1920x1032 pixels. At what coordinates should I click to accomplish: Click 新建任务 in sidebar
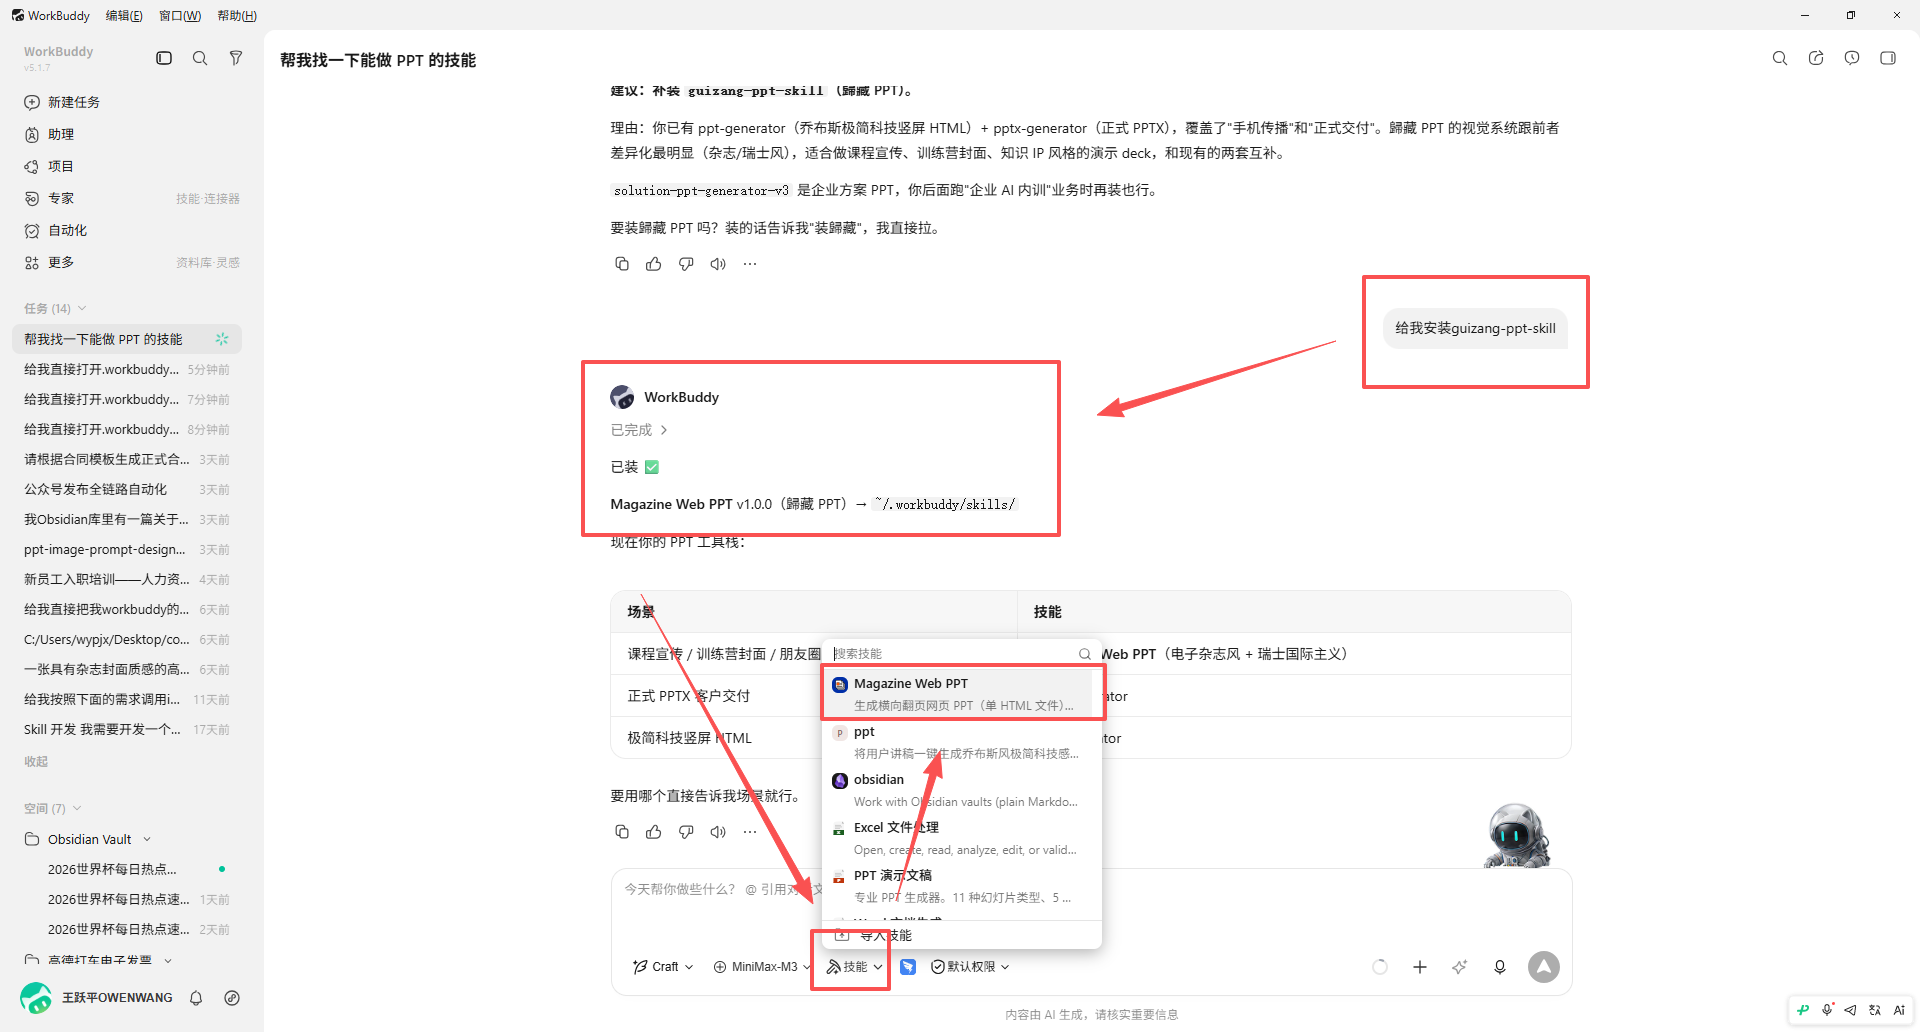(x=127, y=102)
